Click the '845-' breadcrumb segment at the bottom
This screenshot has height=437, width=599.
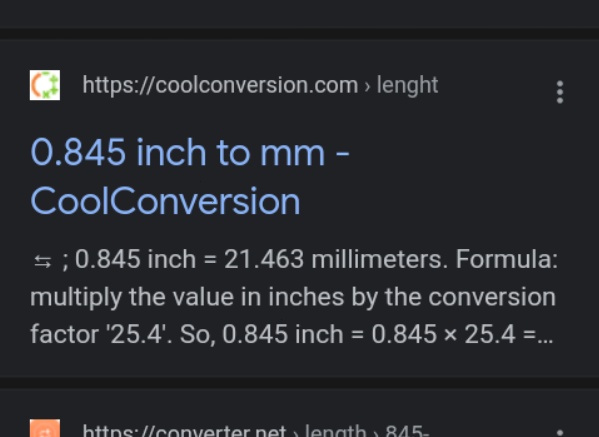tap(407, 431)
